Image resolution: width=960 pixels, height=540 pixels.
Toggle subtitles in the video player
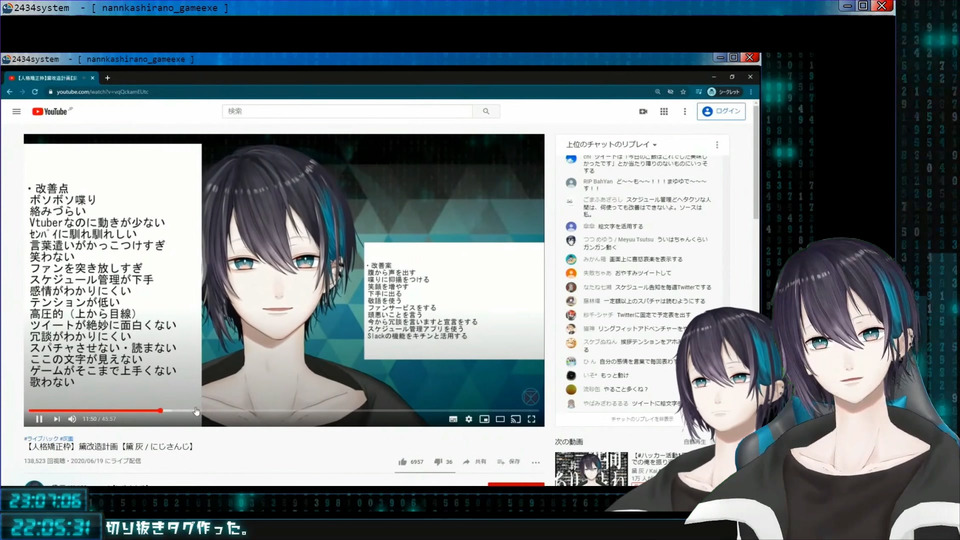(x=453, y=419)
